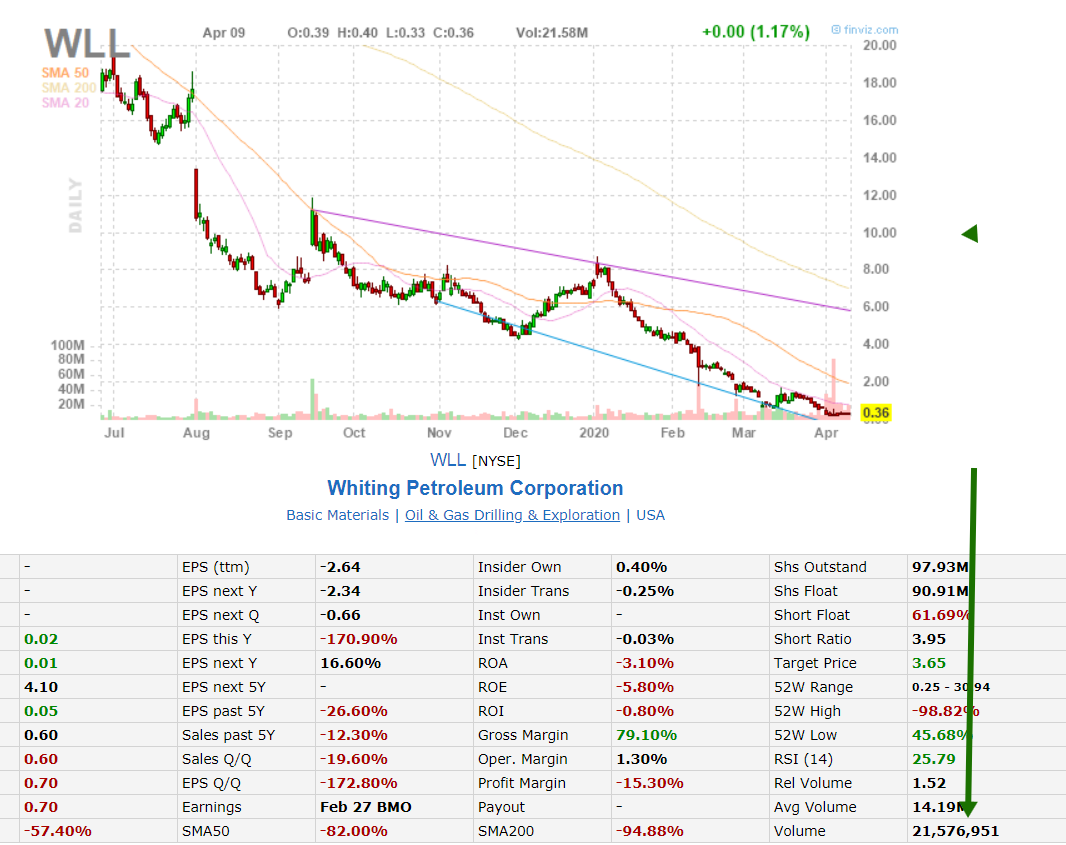The width and height of the screenshot is (1066, 845).
Task: Click the Inst Trans label
Action: pos(513,639)
